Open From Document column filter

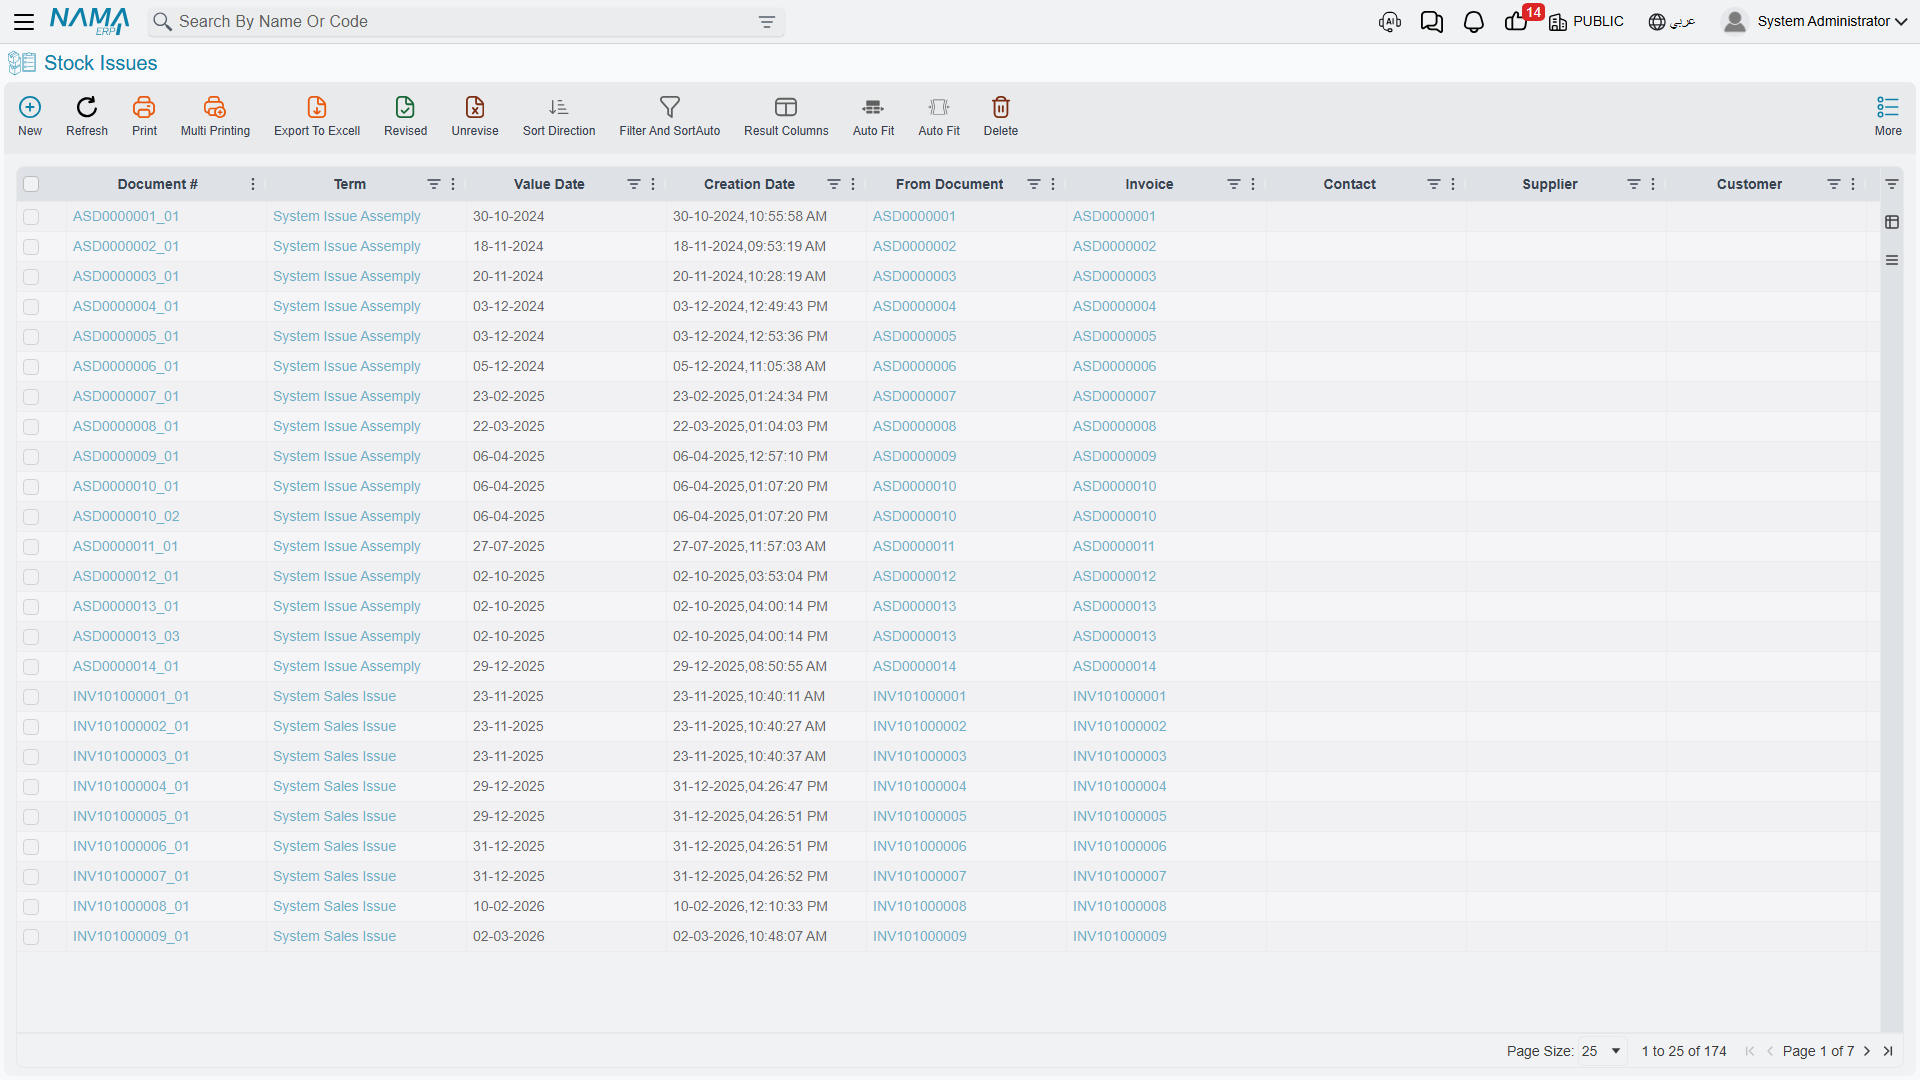1034,184
